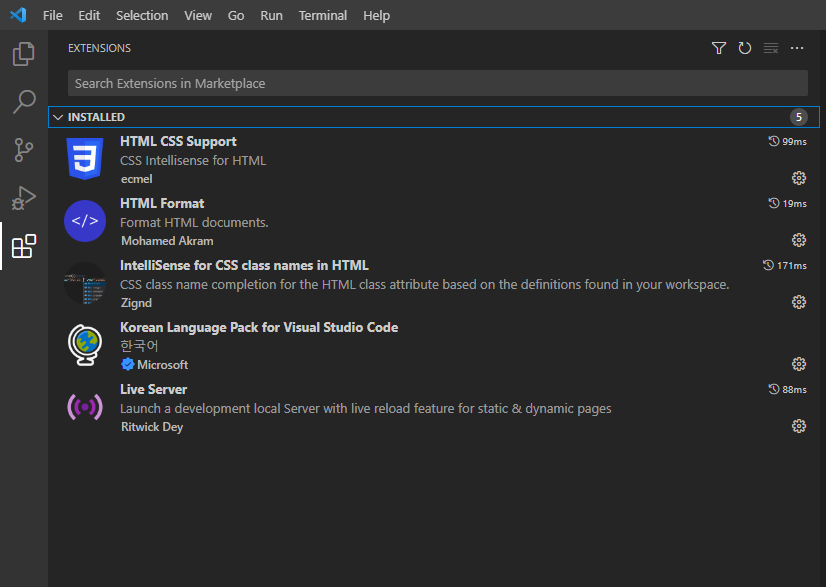
Task: Click the description Format HTML documents.
Action: (194, 223)
